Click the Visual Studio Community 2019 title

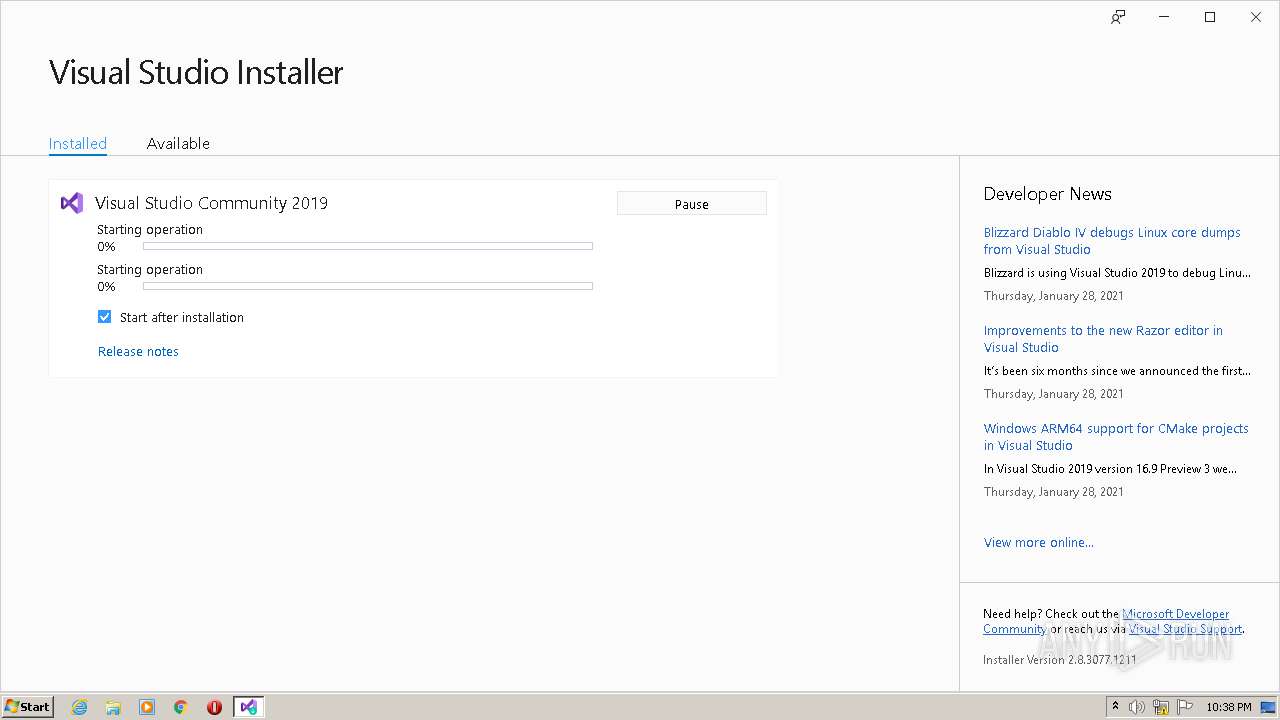[211, 203]
